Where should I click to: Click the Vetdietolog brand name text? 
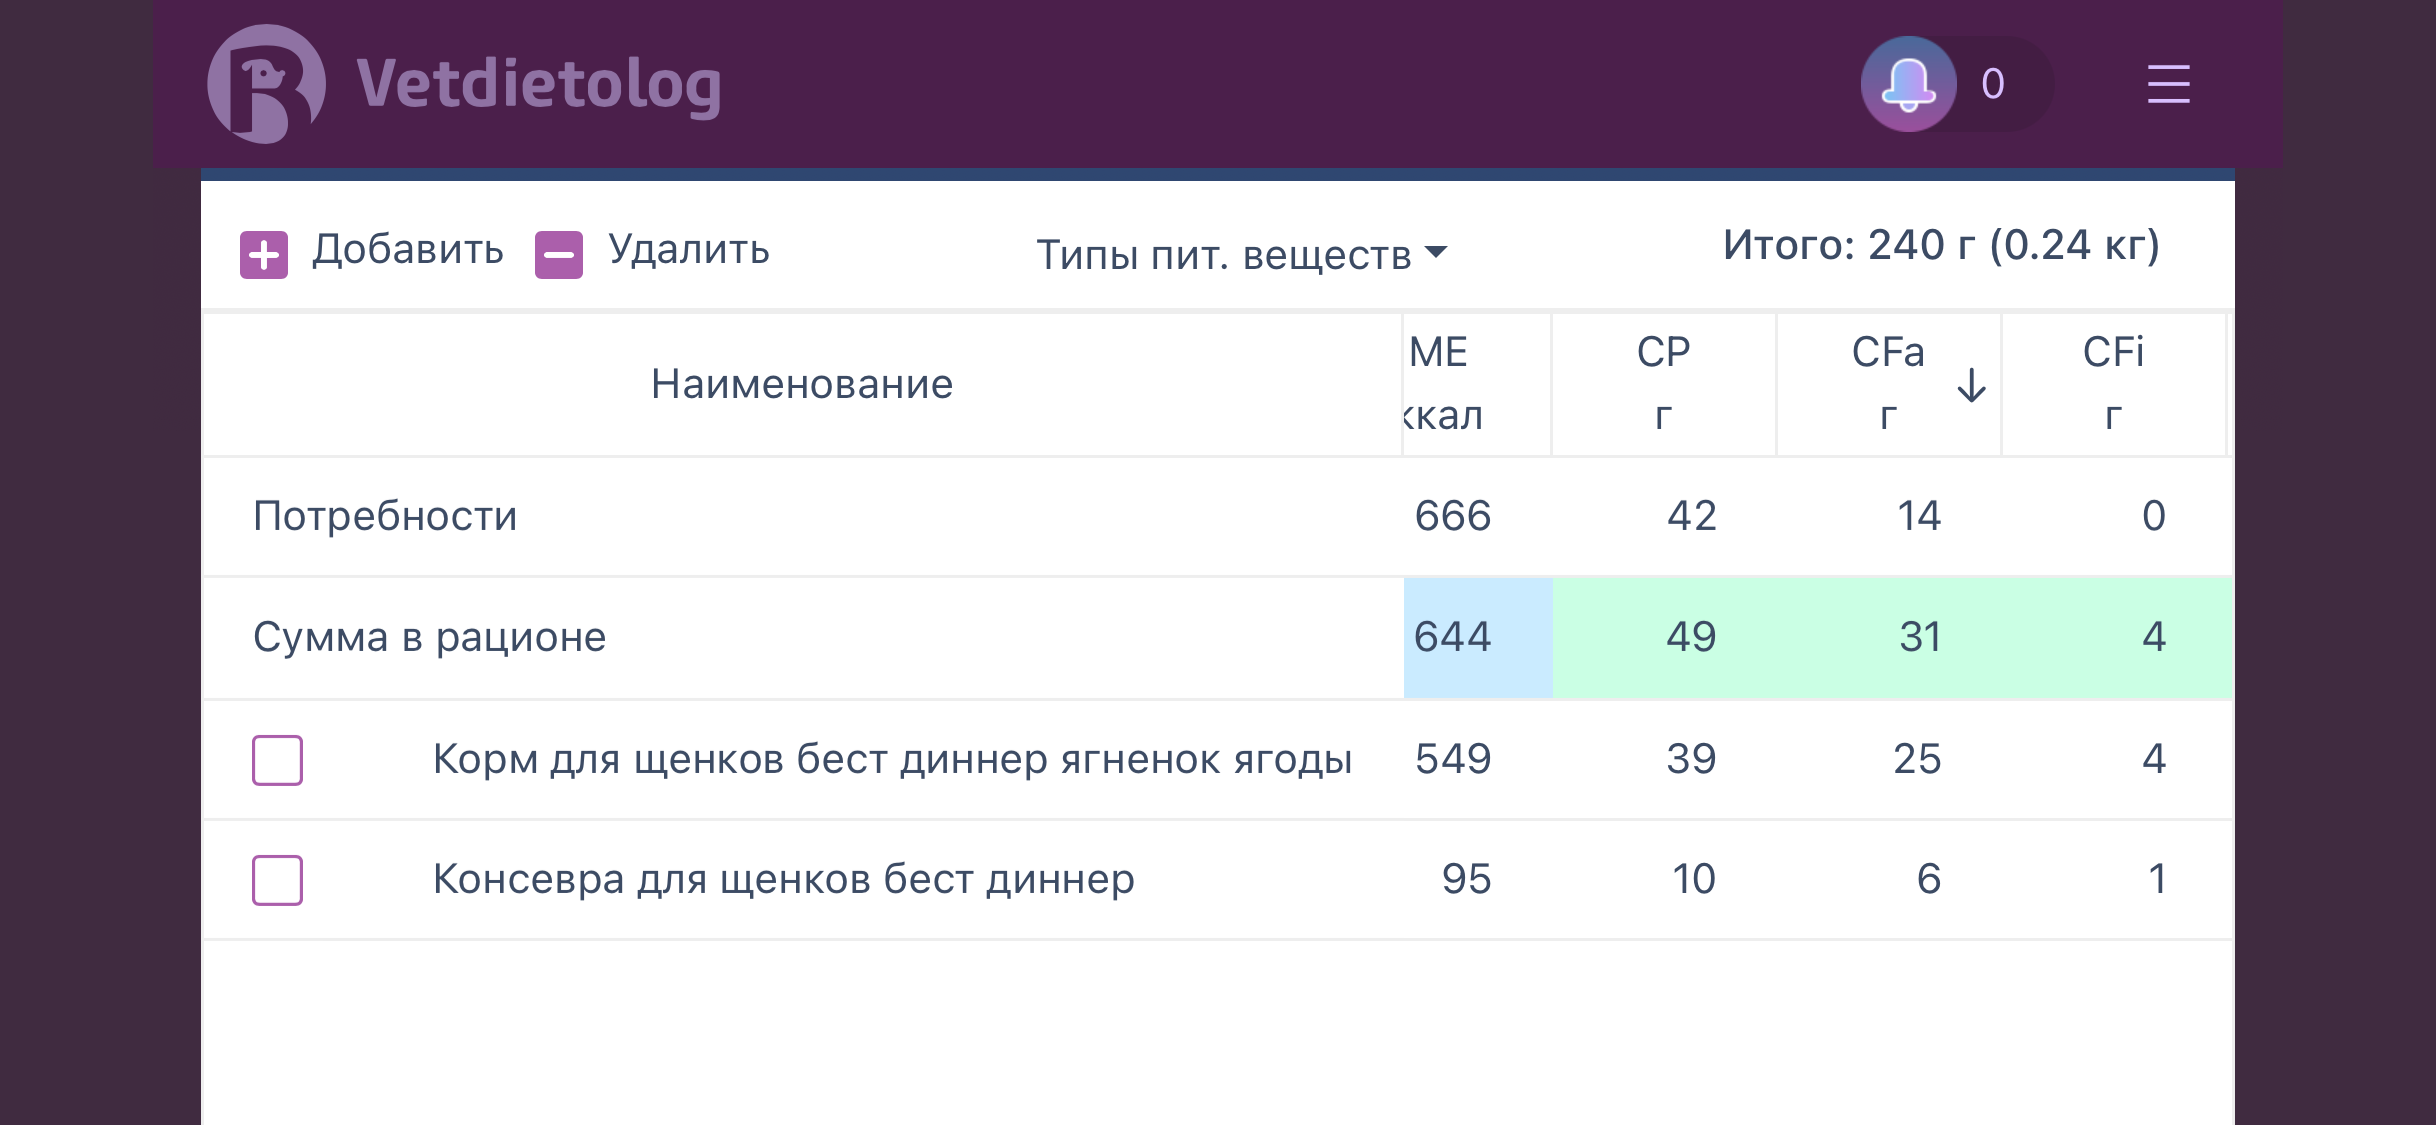click(539, 86)
